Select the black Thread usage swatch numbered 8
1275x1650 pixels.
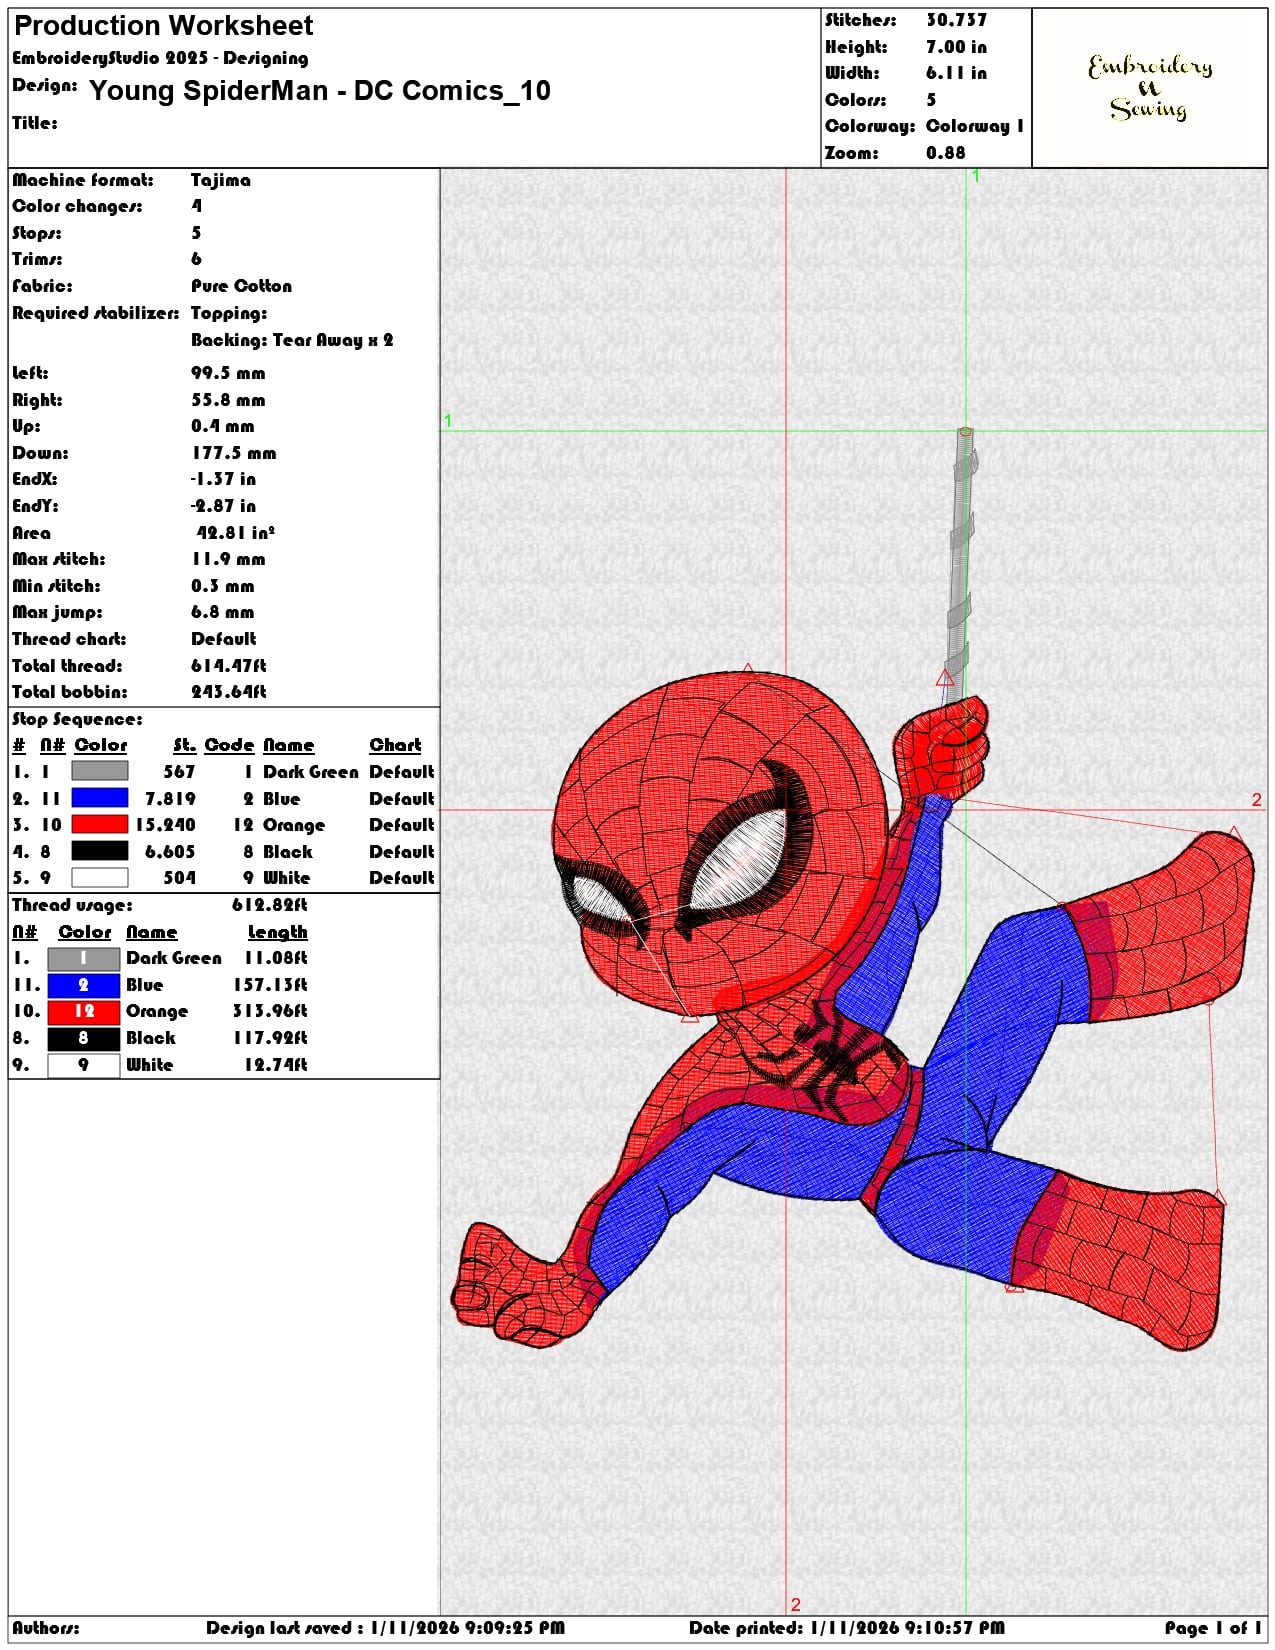coord(84,1038)
